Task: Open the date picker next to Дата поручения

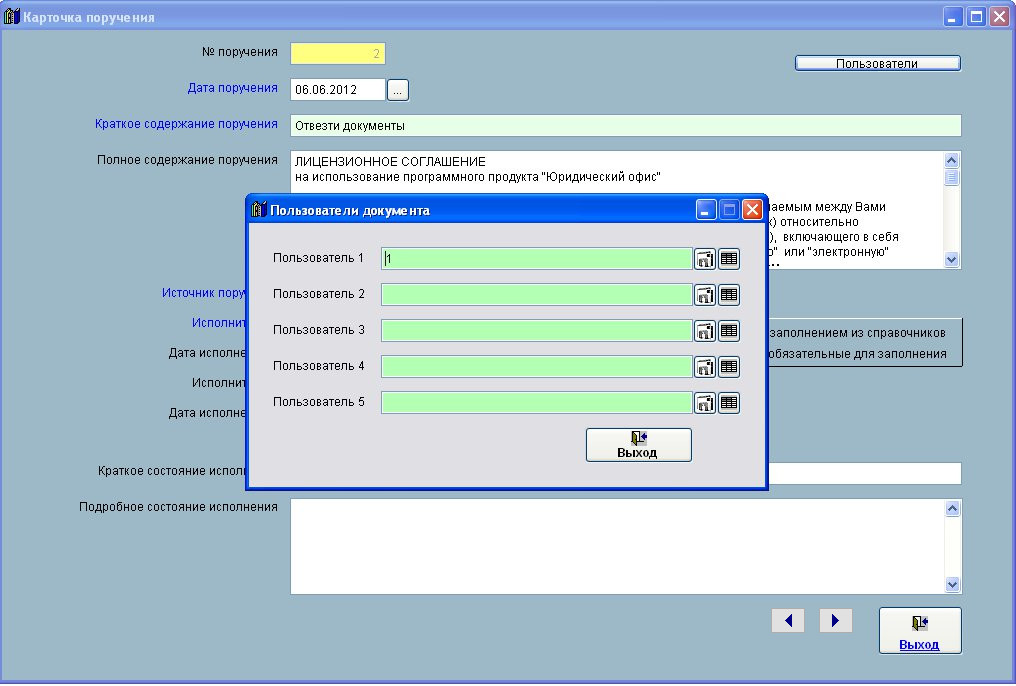Action: click(x=398, y=90)
